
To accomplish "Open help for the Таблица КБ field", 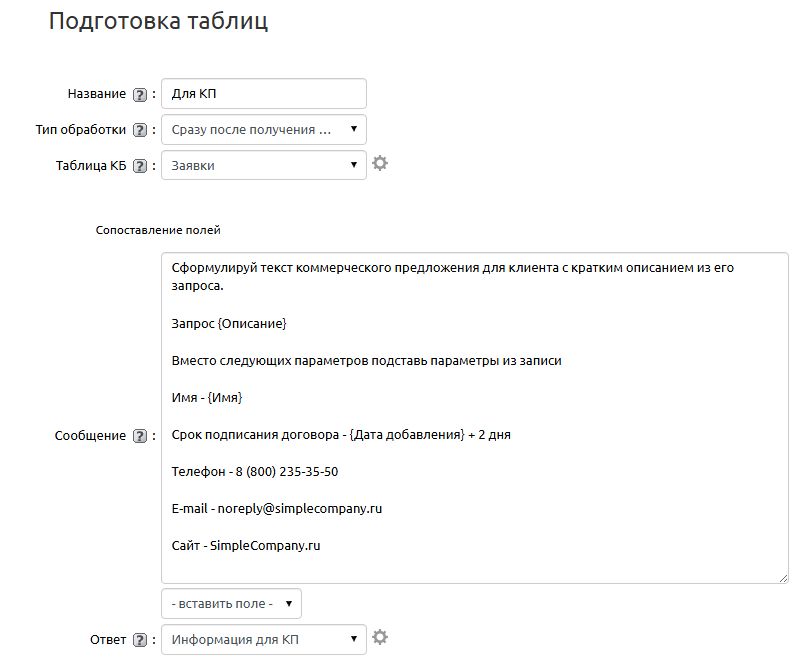I will pyautogui.click(x=140, y=166).
